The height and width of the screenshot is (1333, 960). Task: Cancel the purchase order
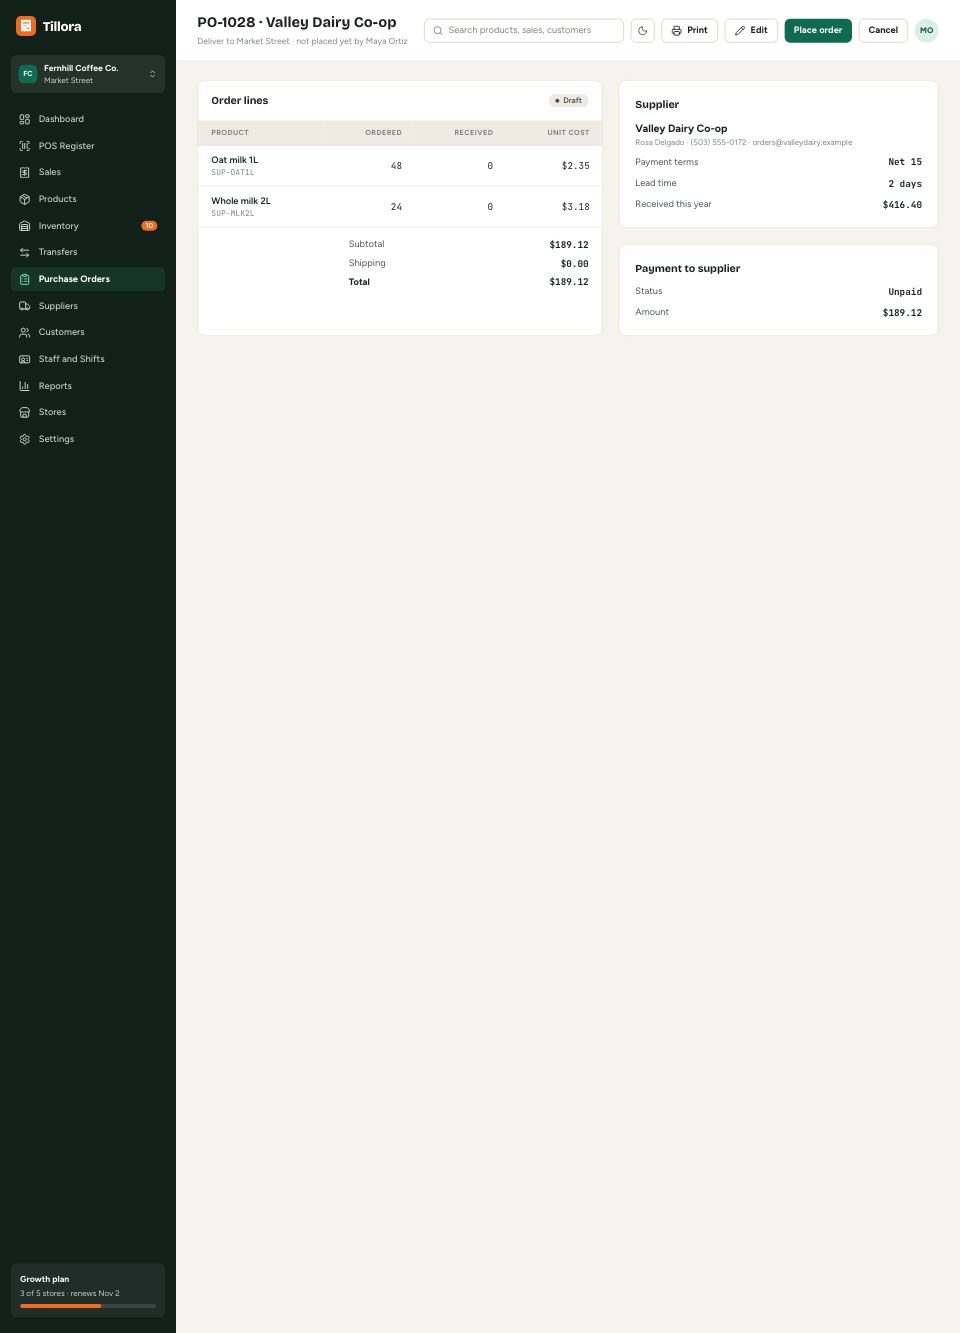(x=883, y=30)
